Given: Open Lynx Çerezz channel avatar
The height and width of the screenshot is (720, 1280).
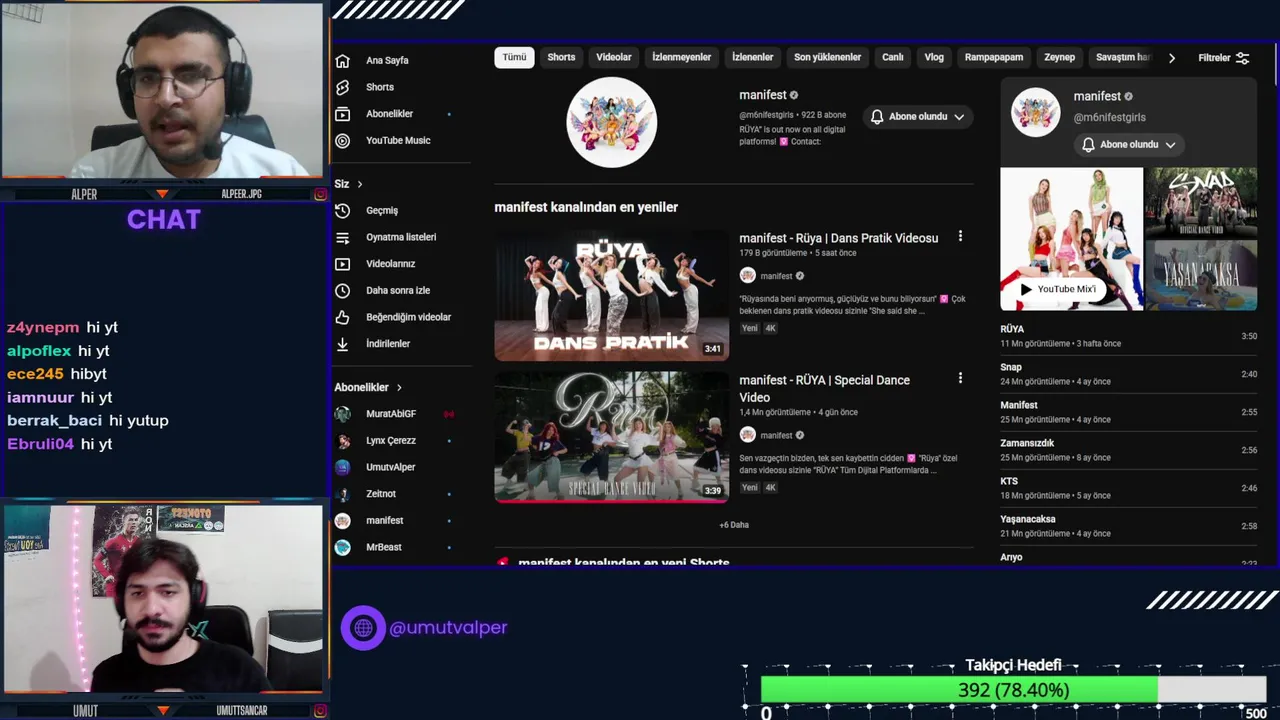Looking at the screenshot, I should 342,441.
